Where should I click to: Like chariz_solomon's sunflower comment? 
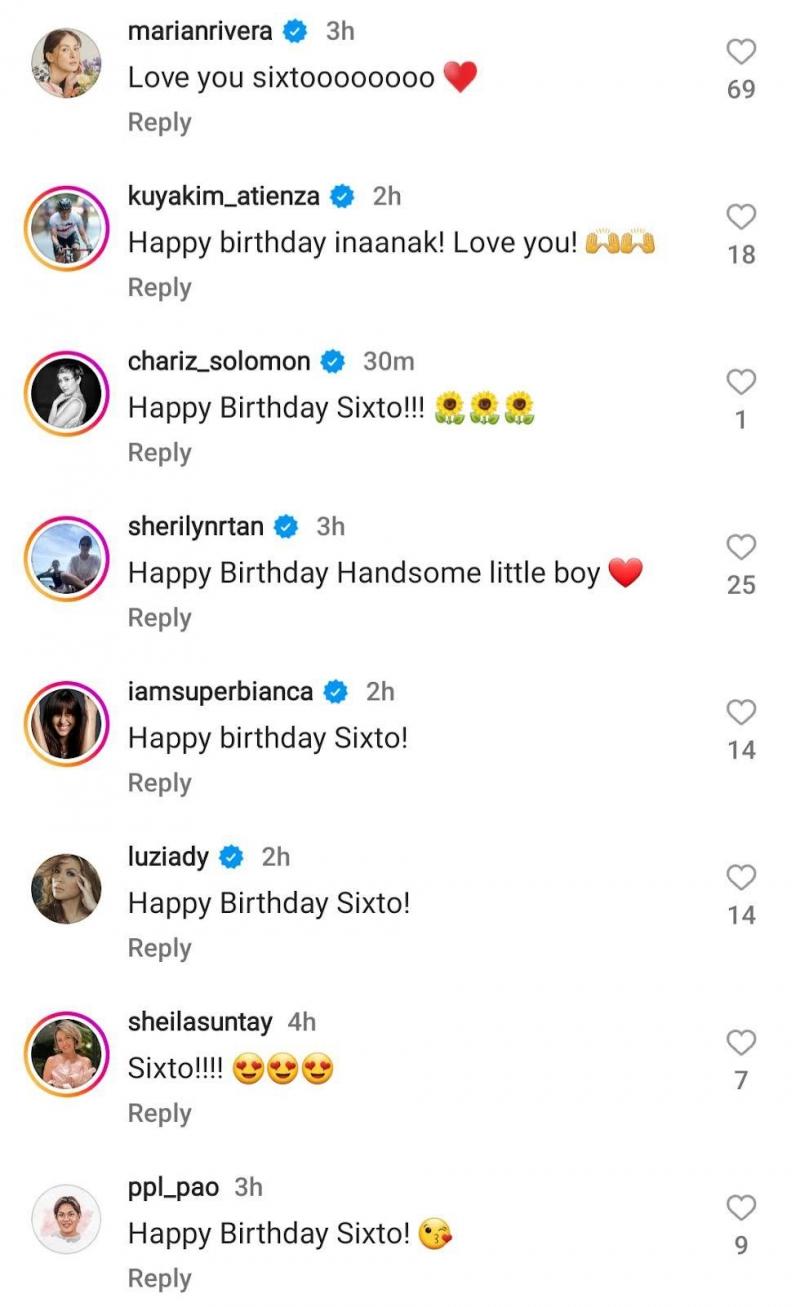click(x=741, y=382)
